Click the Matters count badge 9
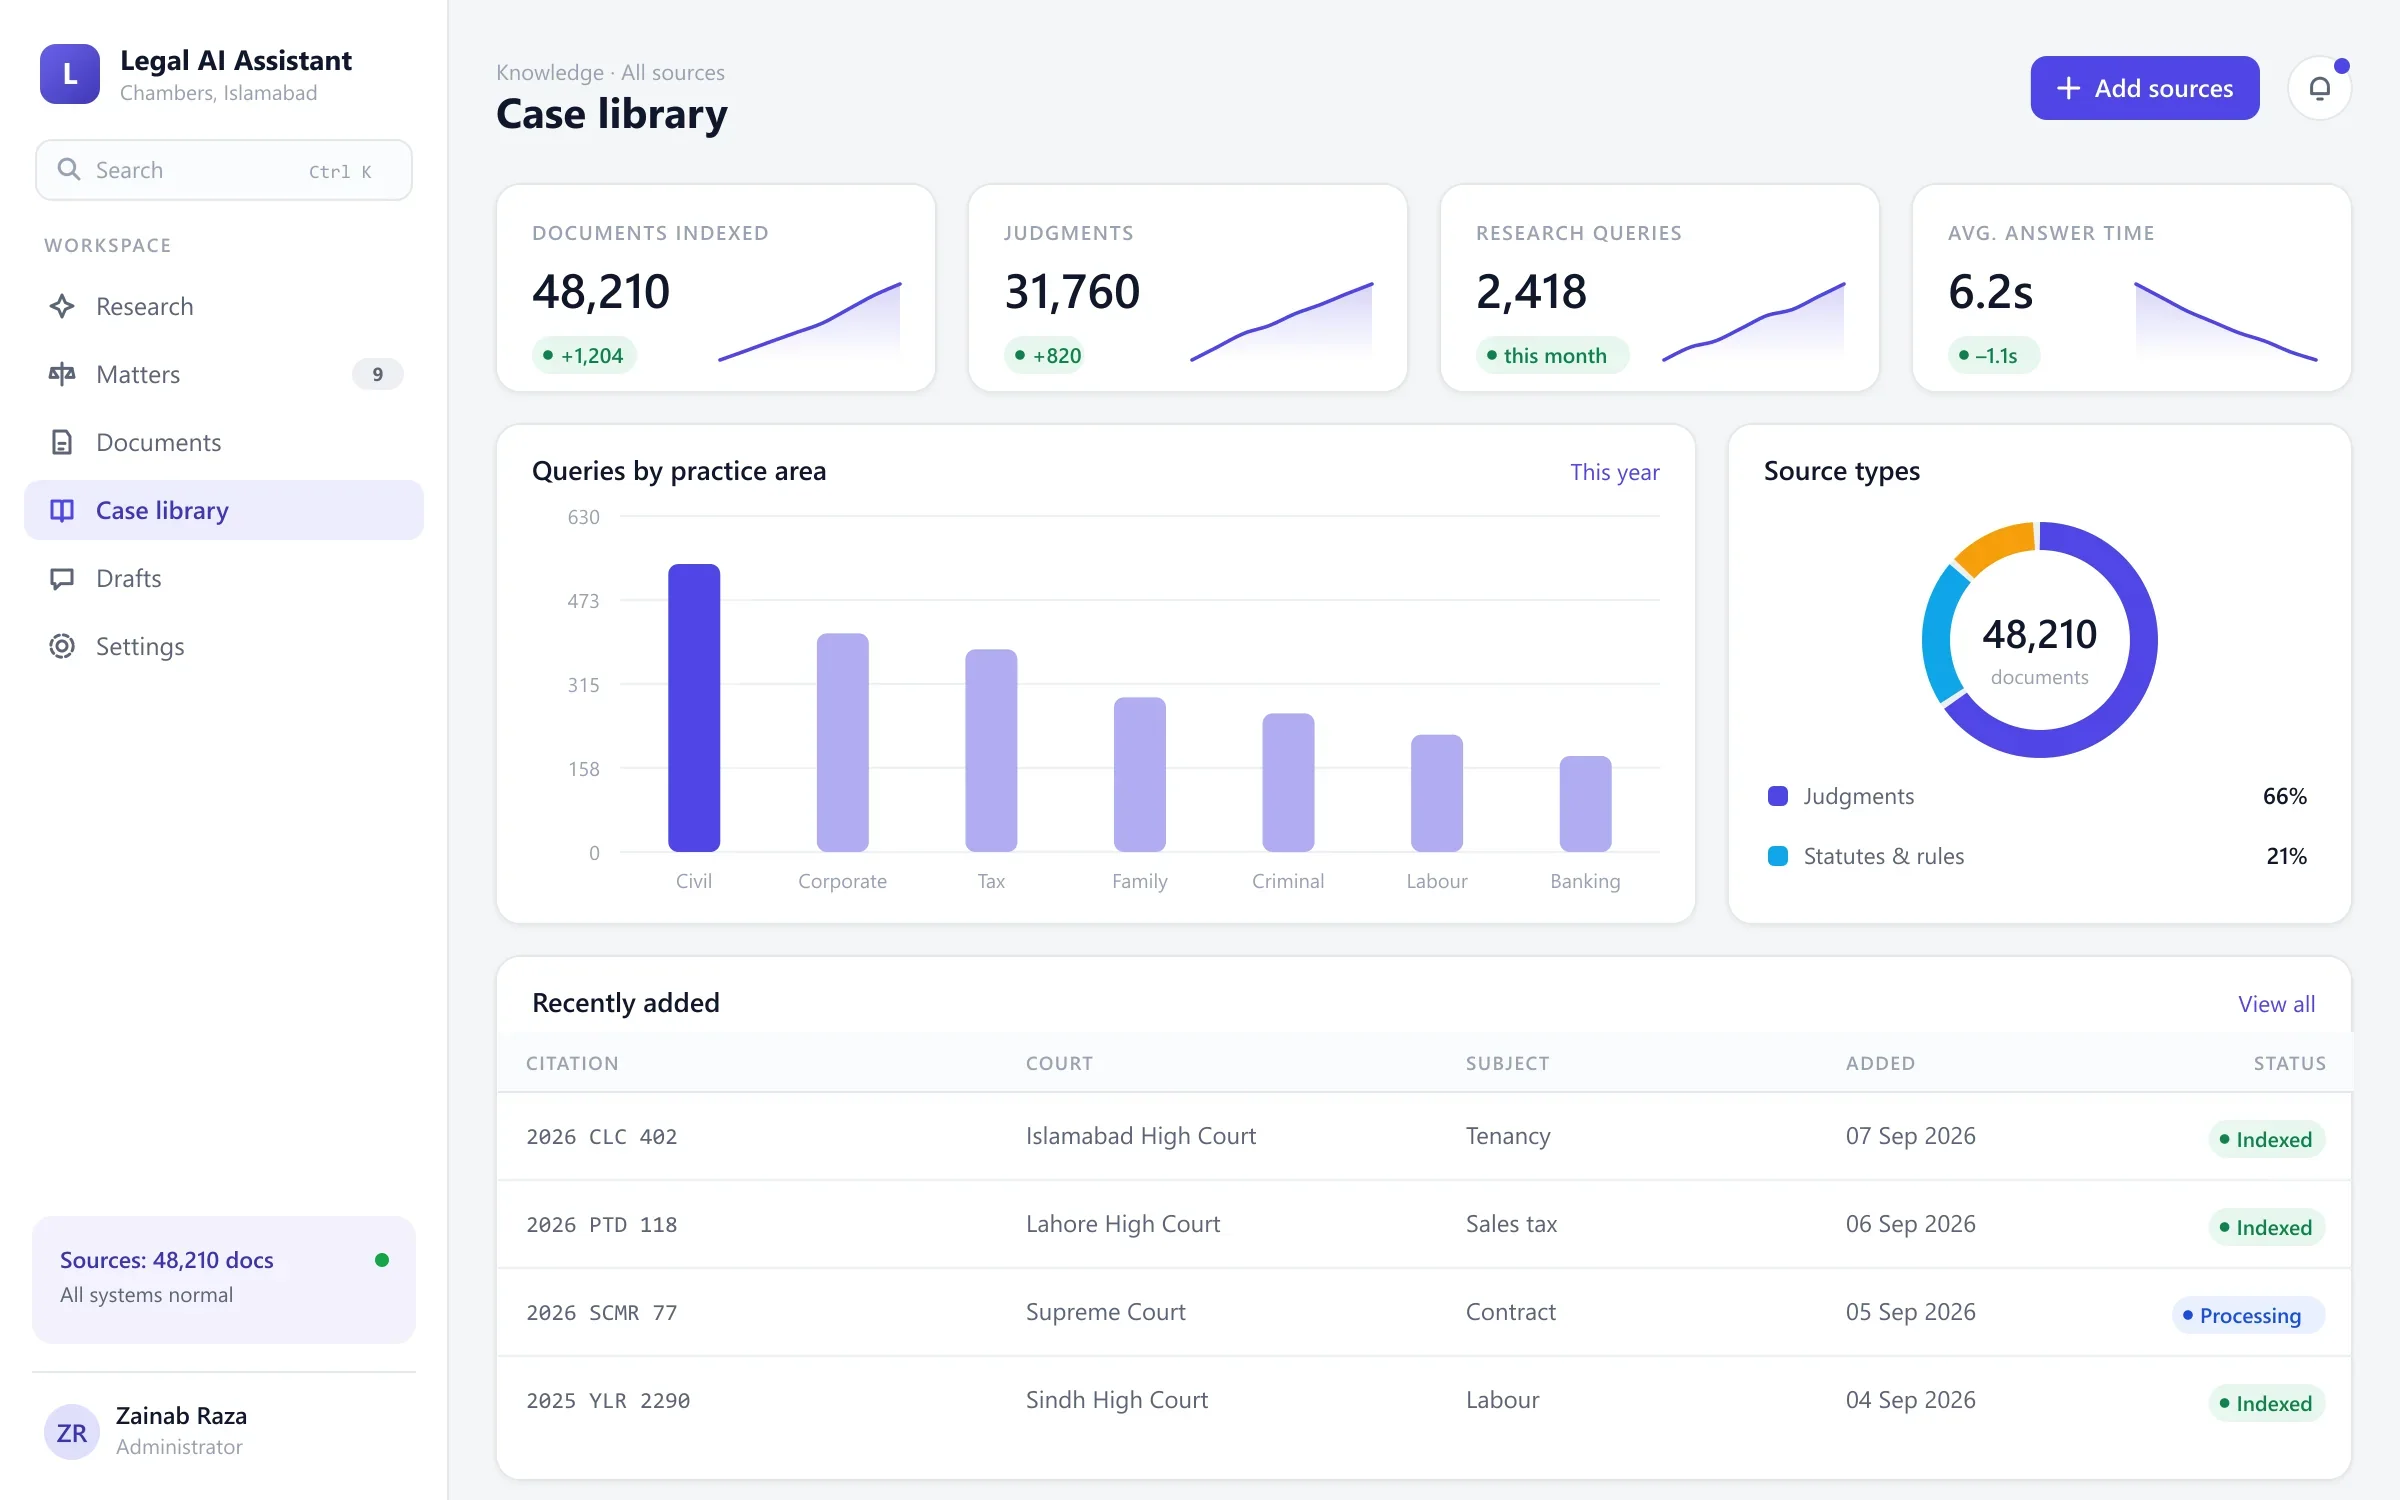 pos(377,374)
